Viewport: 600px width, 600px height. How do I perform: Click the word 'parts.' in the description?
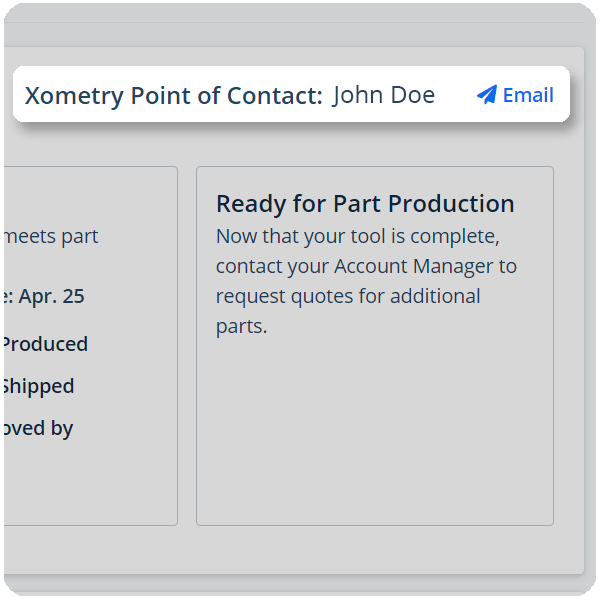tap(242, 327)
